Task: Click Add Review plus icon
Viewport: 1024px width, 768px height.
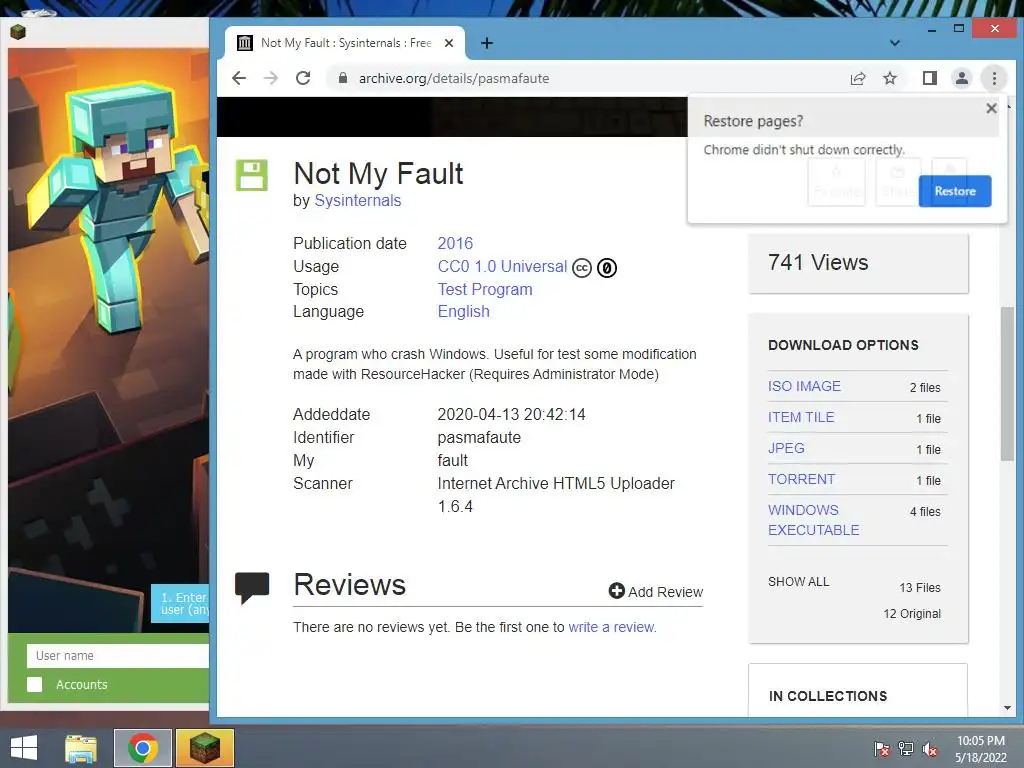Action: (x=616, y=591)
